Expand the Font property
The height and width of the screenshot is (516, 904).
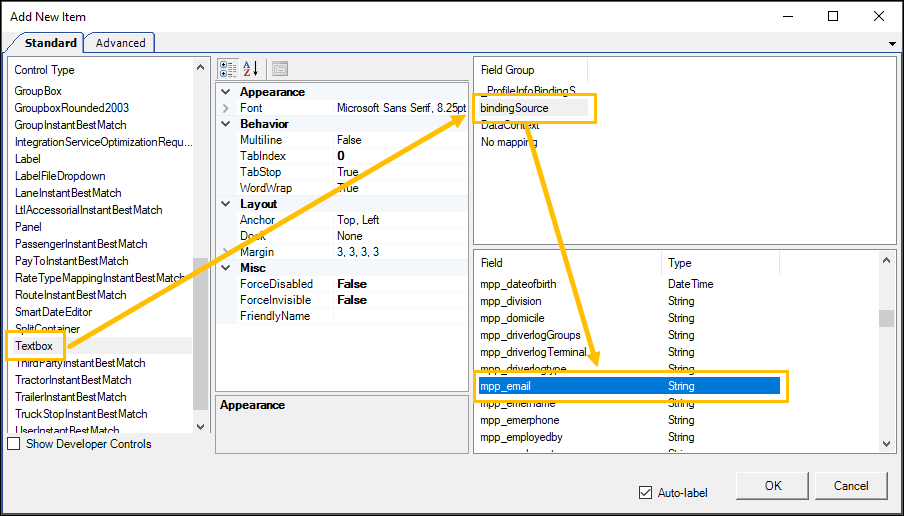[x=226, y=108]
